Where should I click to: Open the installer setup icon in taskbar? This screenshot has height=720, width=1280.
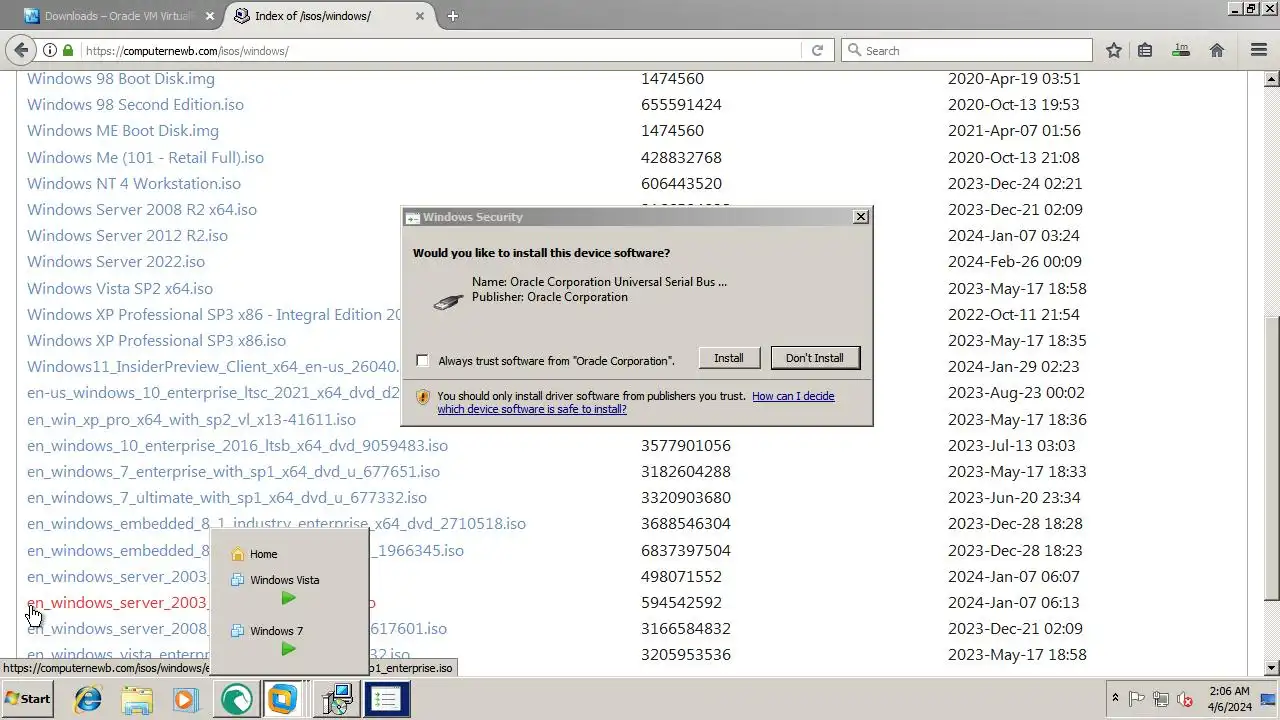[338, 699]
